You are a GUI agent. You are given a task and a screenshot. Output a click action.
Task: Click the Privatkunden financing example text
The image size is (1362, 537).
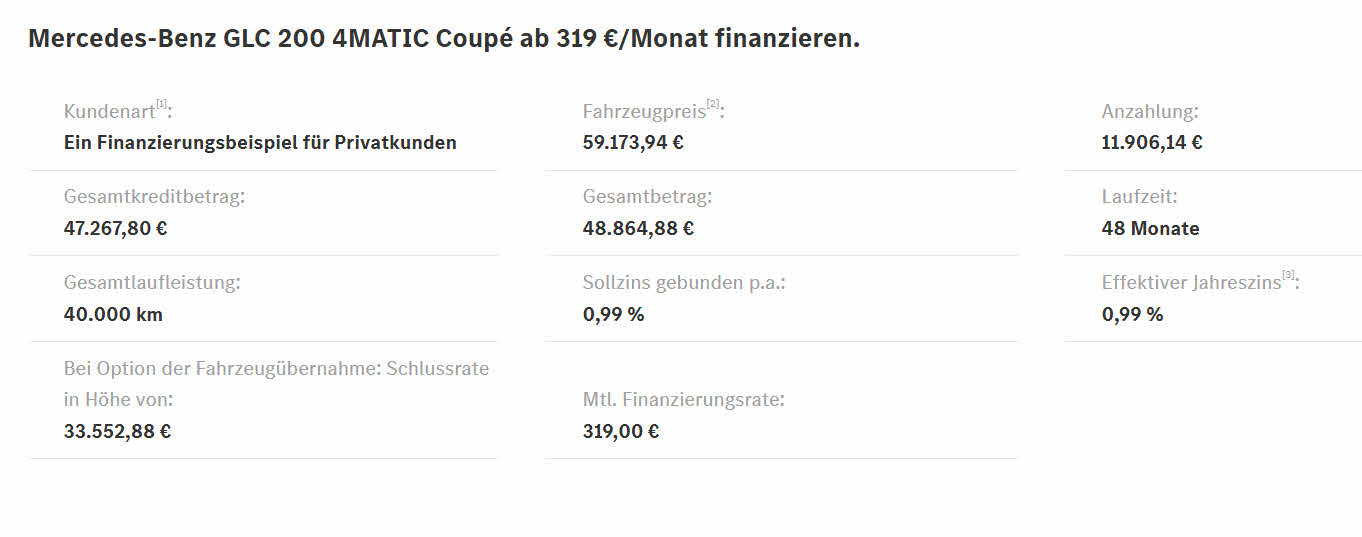(260, 142)
